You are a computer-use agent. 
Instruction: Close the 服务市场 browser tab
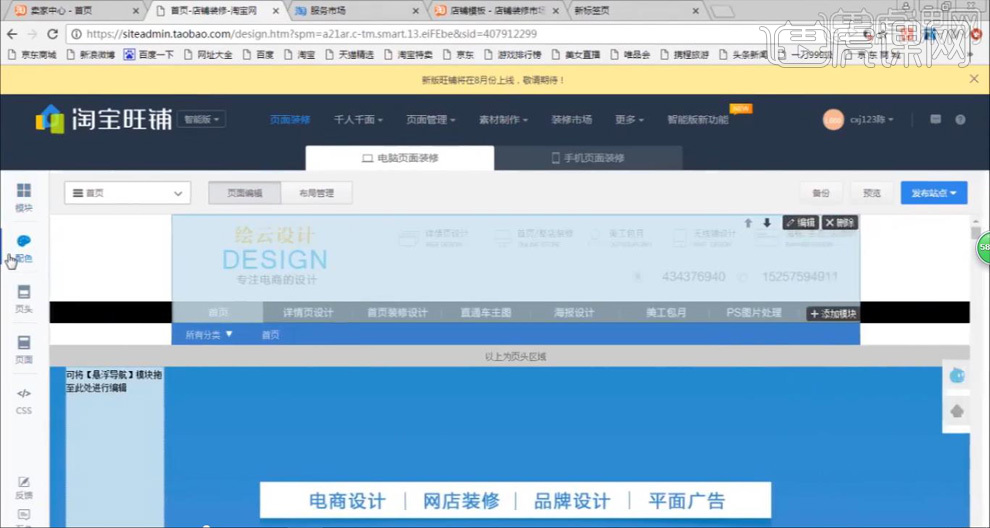pyautogui.click(x=415, y=11)
